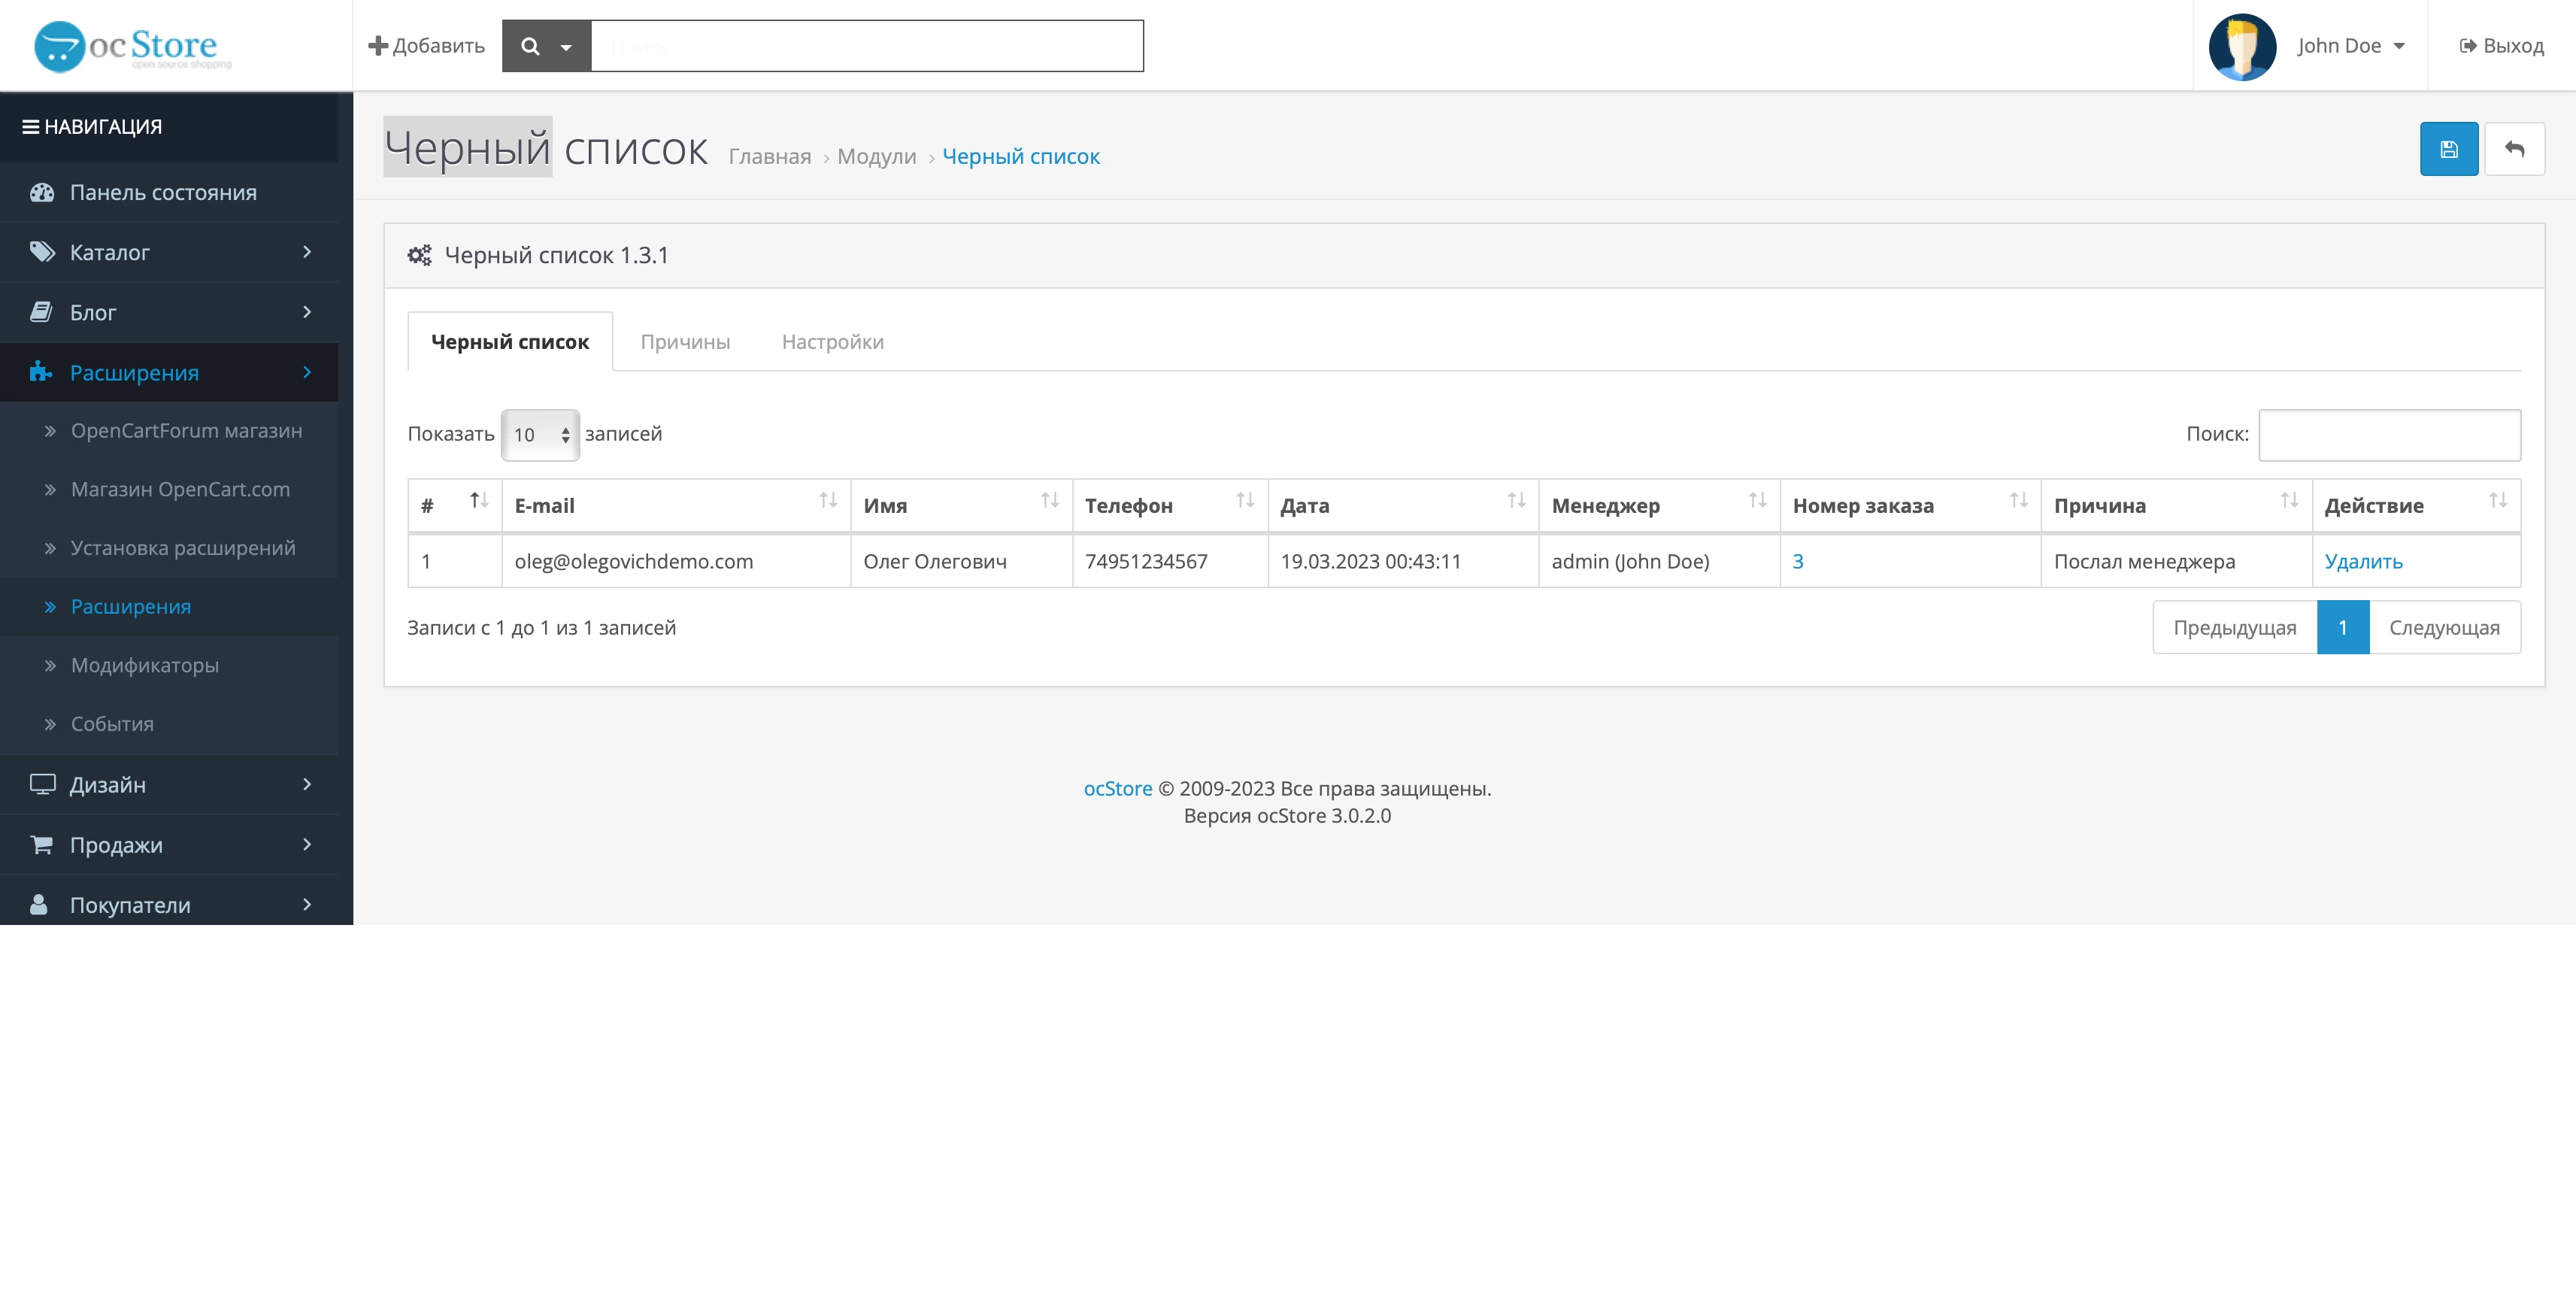Open the records-per-page dropdown showing 10

(540, 435)
